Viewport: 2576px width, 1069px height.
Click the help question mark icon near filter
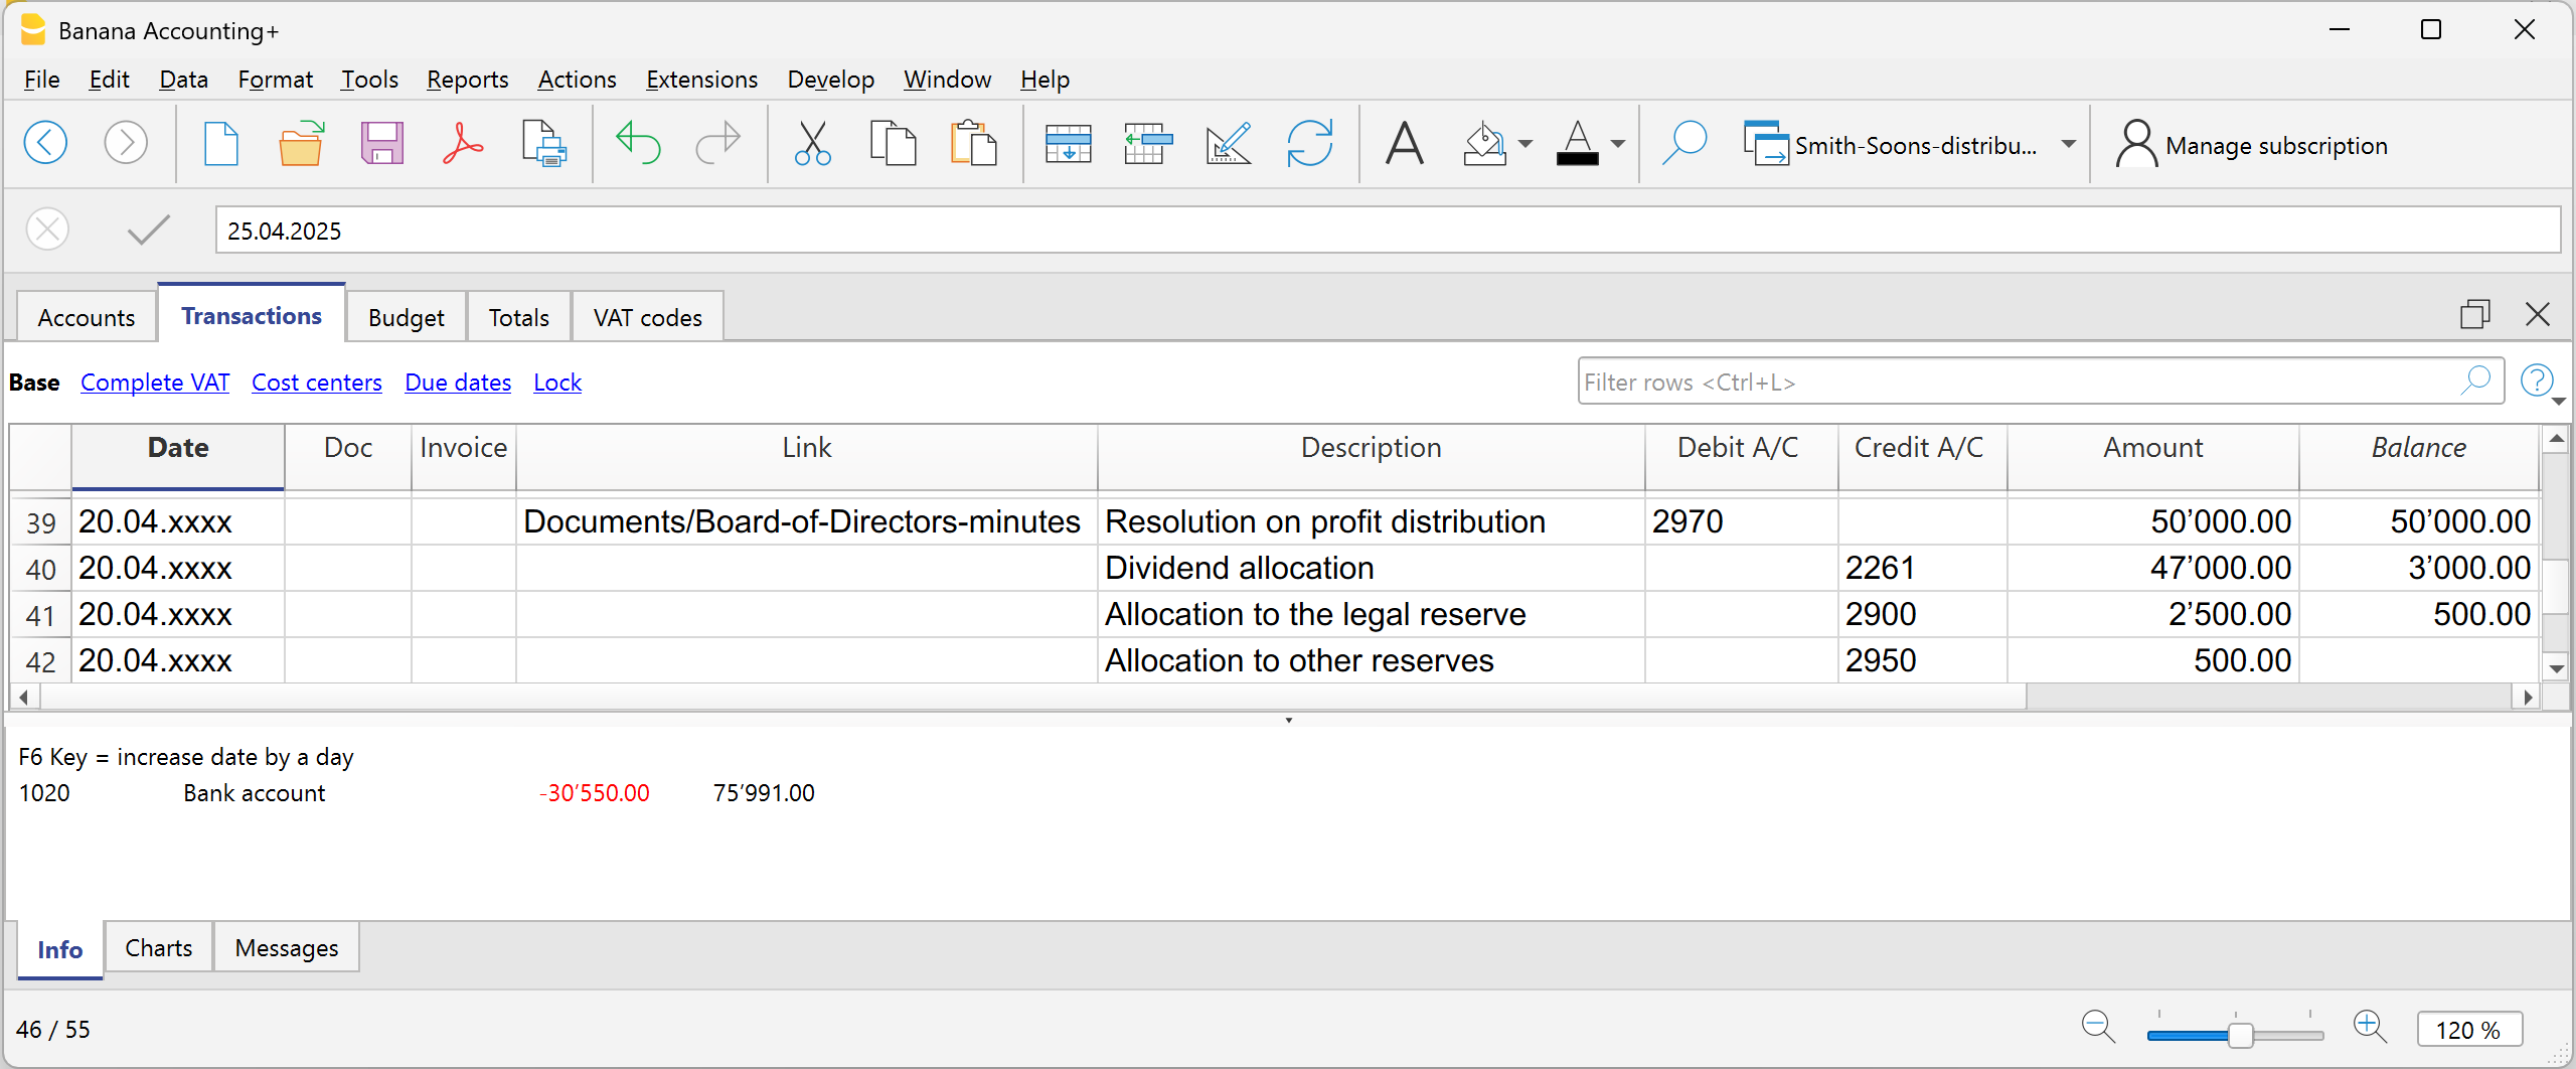[2536, 380]
